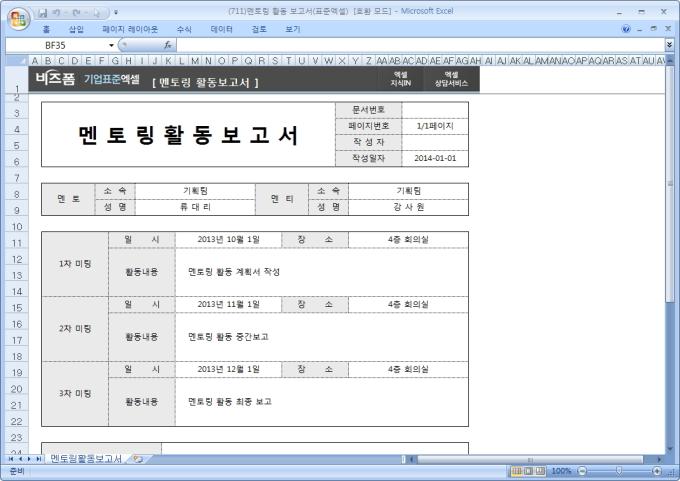680x481 pixels.
Task: Select the 멘토링활동보고서 title cell
Action: pos(188,134)
